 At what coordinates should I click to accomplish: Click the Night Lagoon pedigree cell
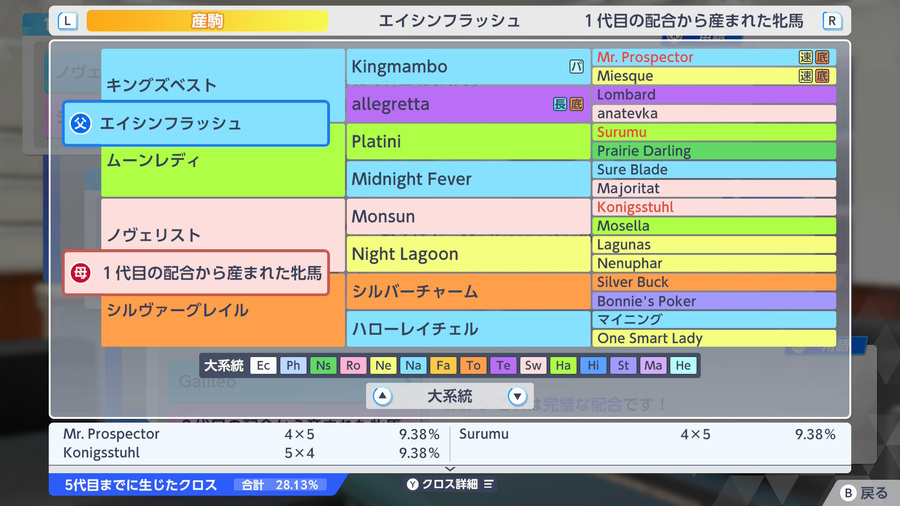(x=468, y=254)
